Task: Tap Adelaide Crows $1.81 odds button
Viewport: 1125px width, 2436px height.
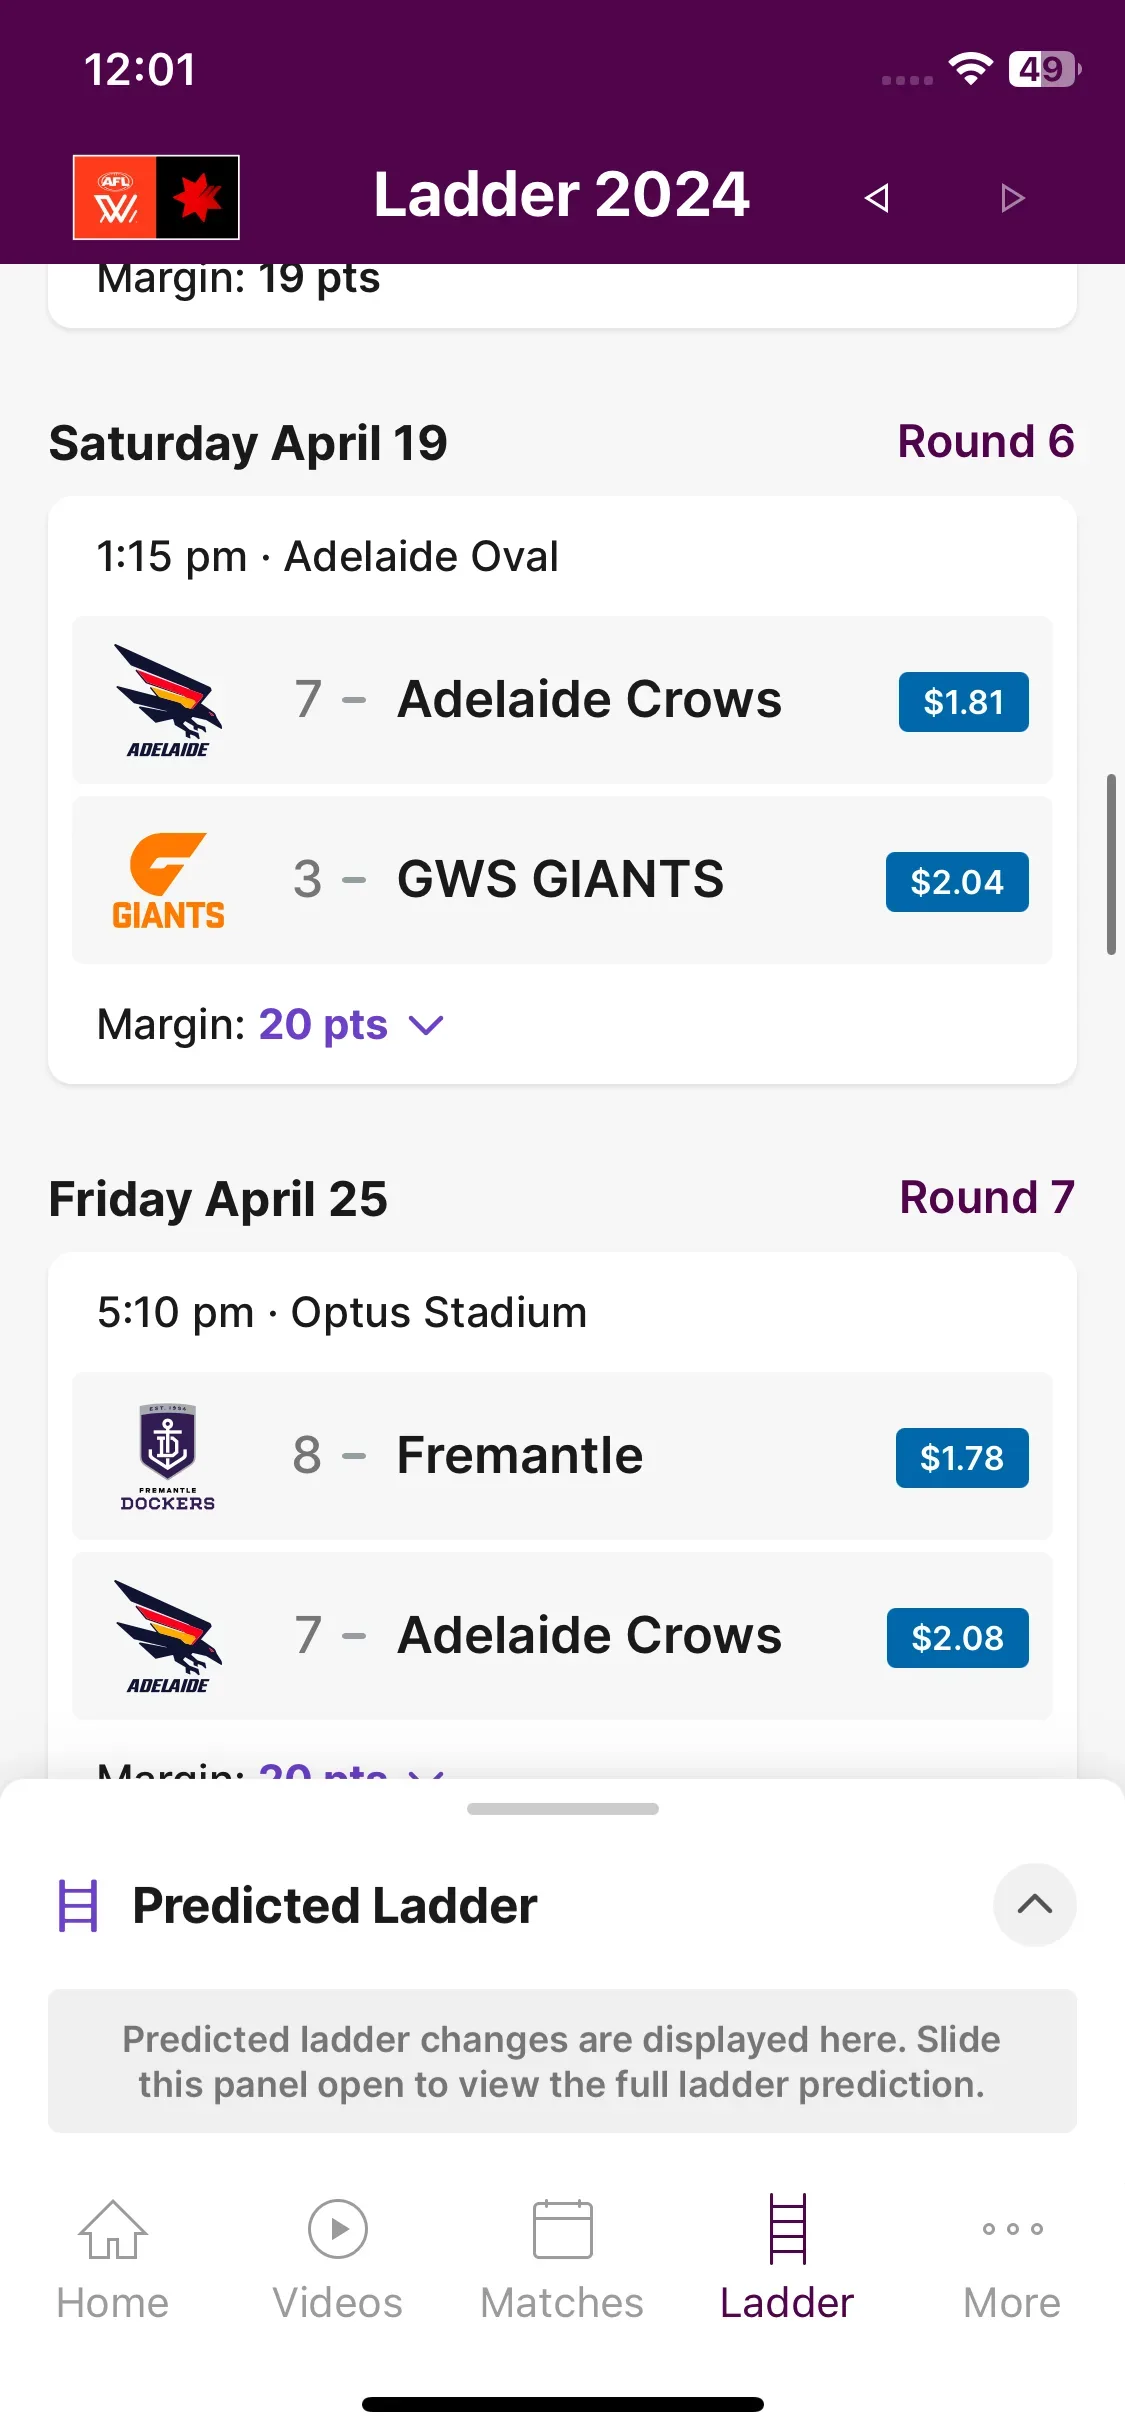Action: point(963,702)
